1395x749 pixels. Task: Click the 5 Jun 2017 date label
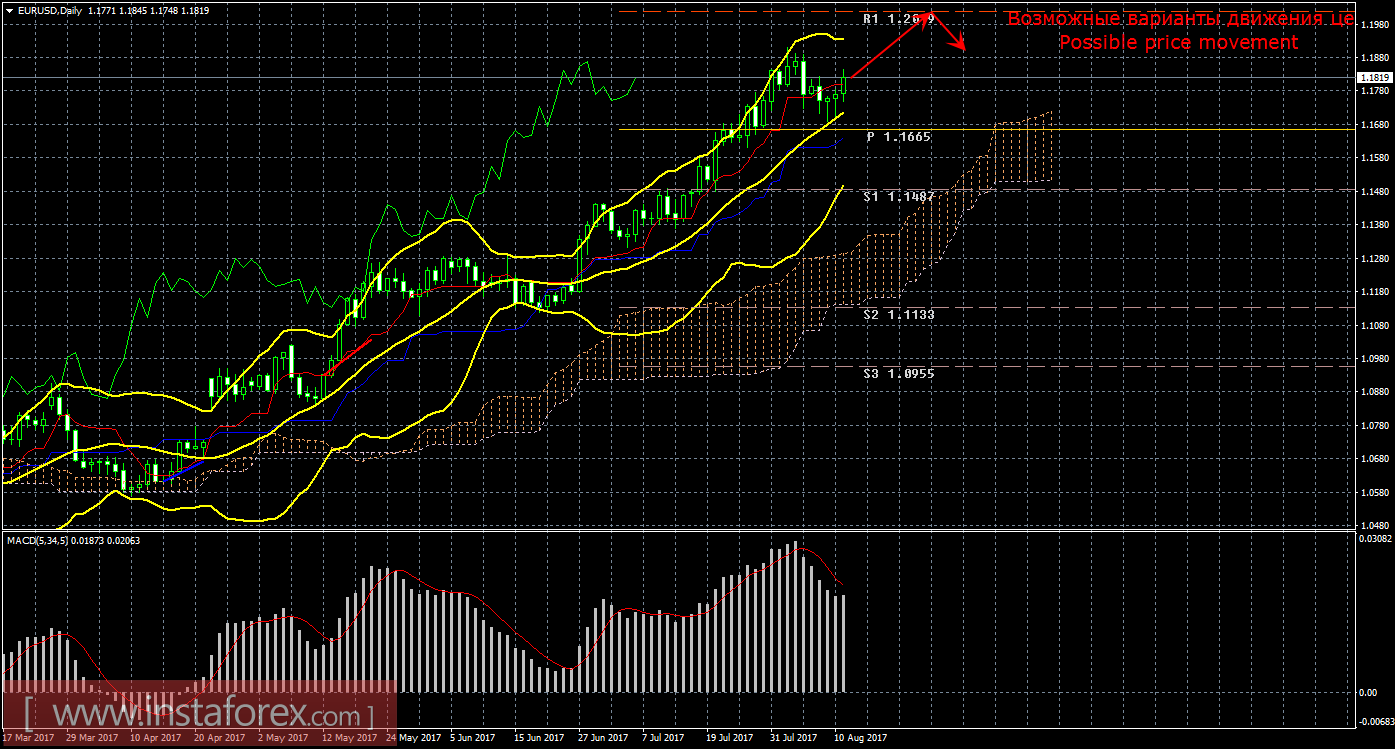[x=472, y=738]
